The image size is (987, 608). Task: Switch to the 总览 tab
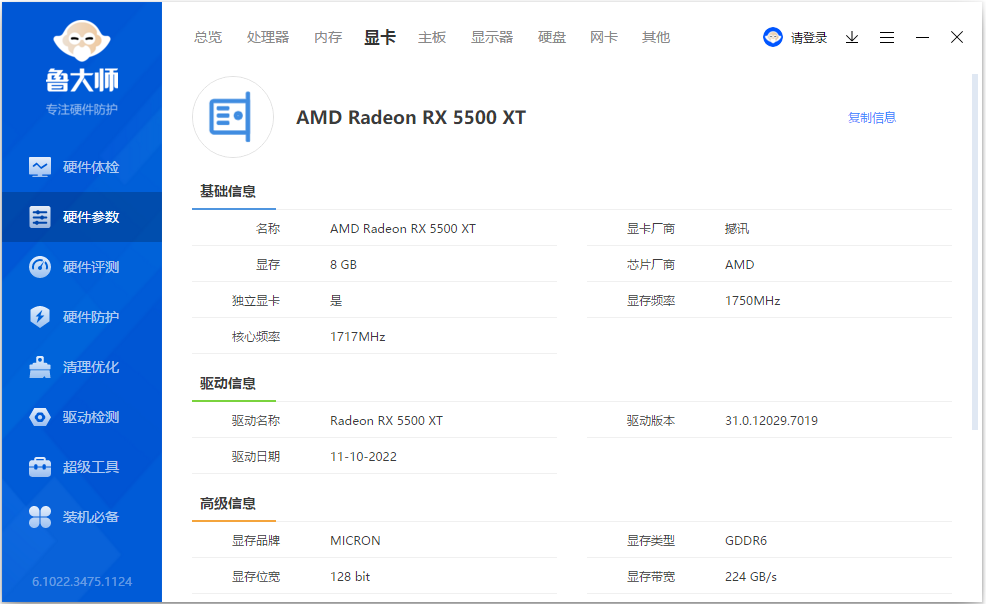(208, 38)
